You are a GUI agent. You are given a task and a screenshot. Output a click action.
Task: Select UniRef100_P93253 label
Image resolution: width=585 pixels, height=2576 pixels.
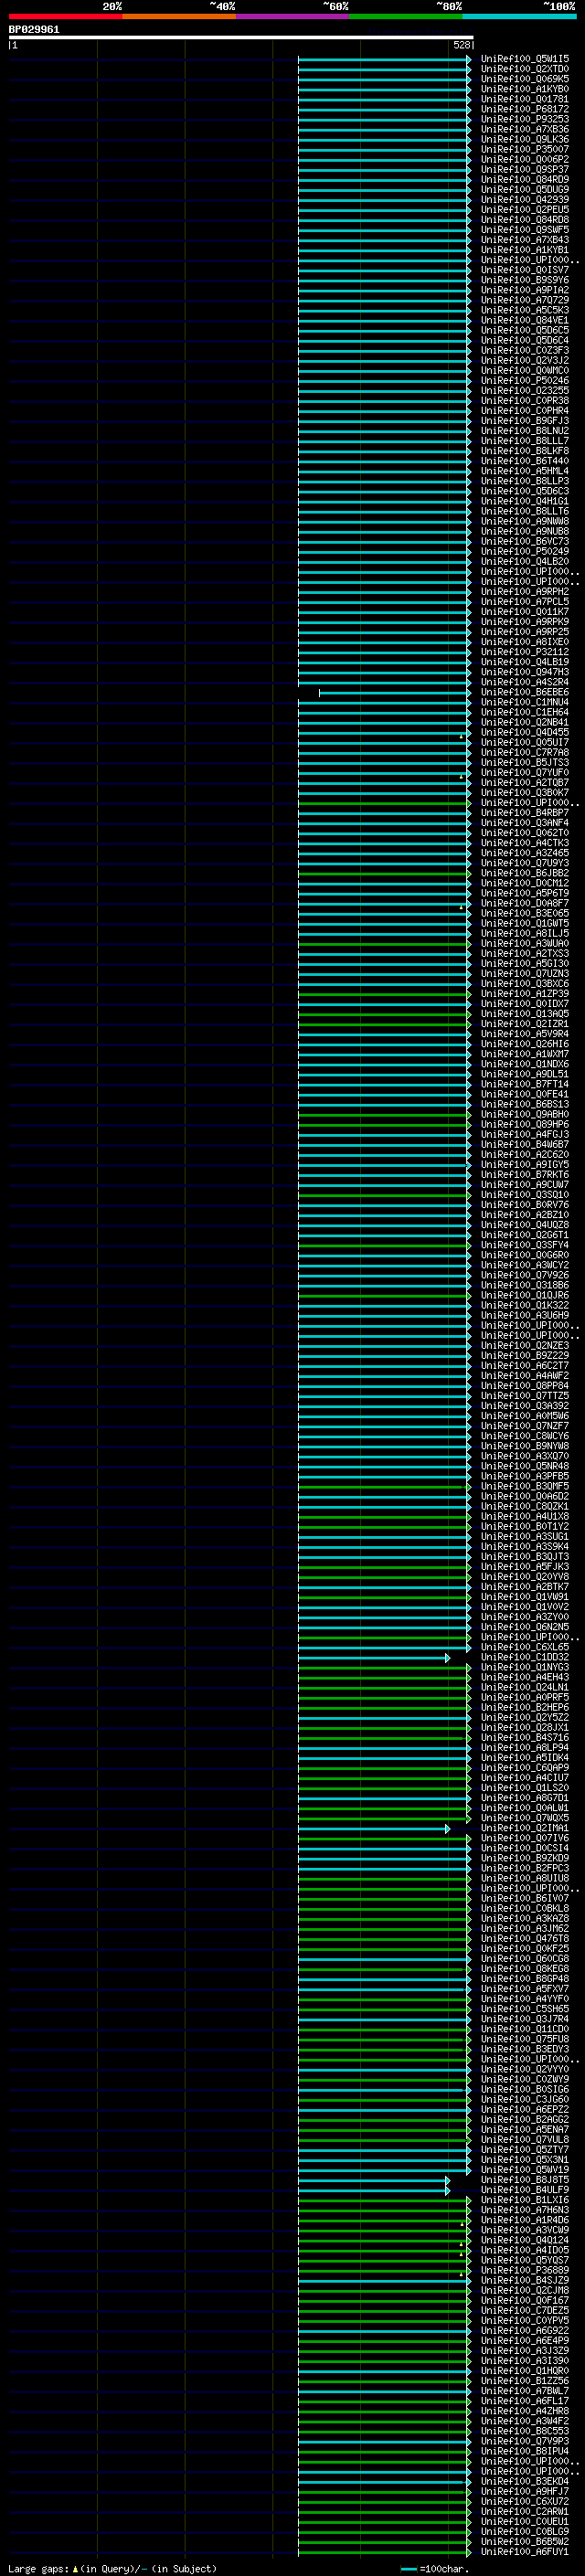pos(525,119)
